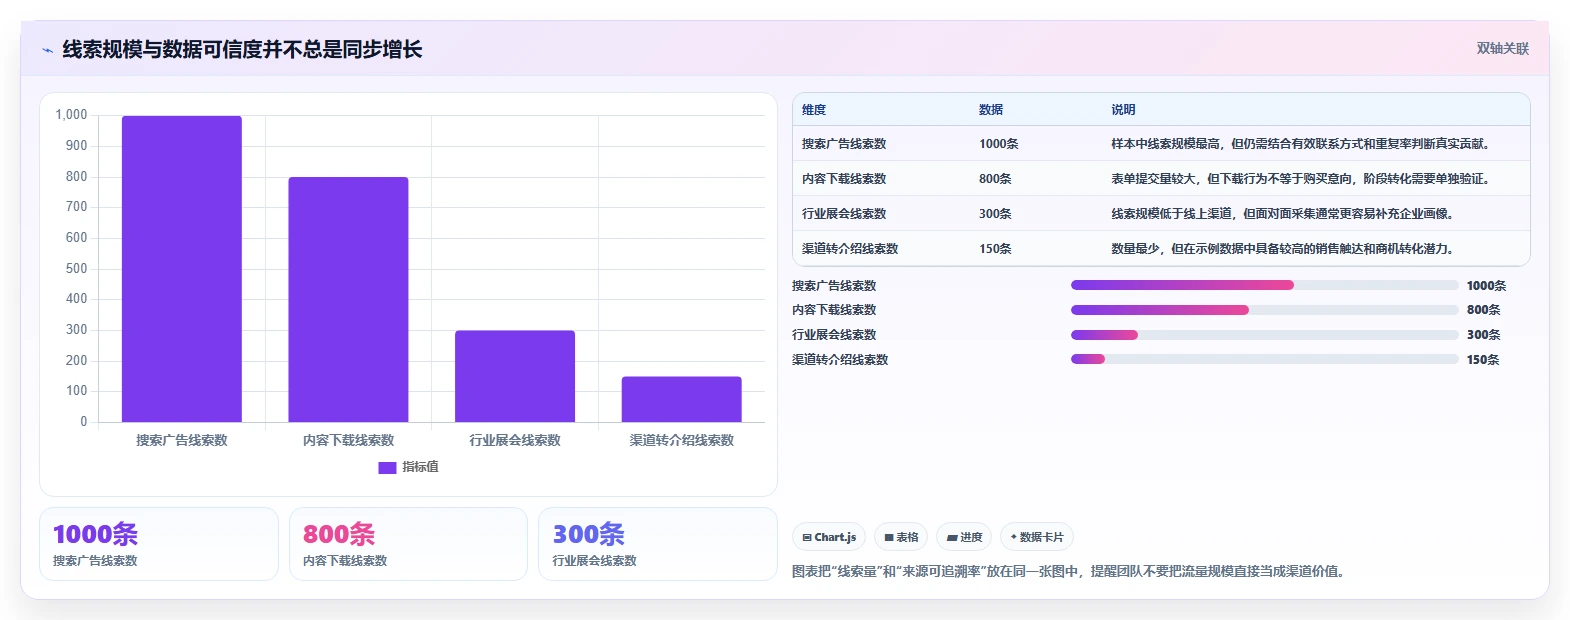Image resolution: width=1570 pixels, height=620 pixels.
Task: Click the 渠道转介绍线索数 bar in the chart
Action: pyautogui.click(x=682, y=399)
